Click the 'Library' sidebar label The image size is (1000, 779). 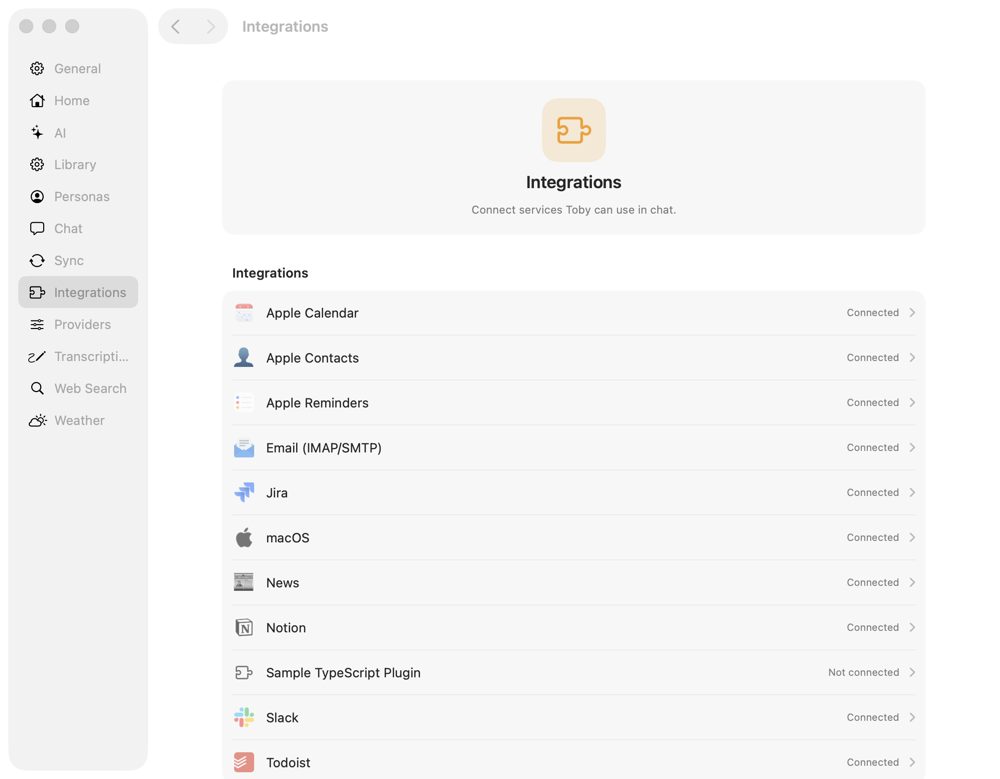pos(75,165)
